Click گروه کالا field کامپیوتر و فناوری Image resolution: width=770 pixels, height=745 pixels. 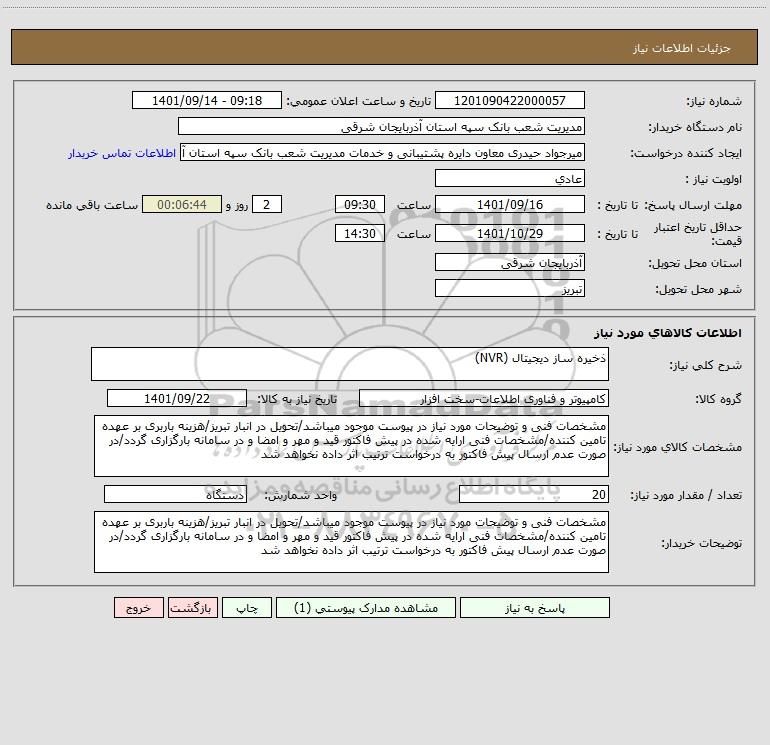pyautogui.click(x=484, y=398)
